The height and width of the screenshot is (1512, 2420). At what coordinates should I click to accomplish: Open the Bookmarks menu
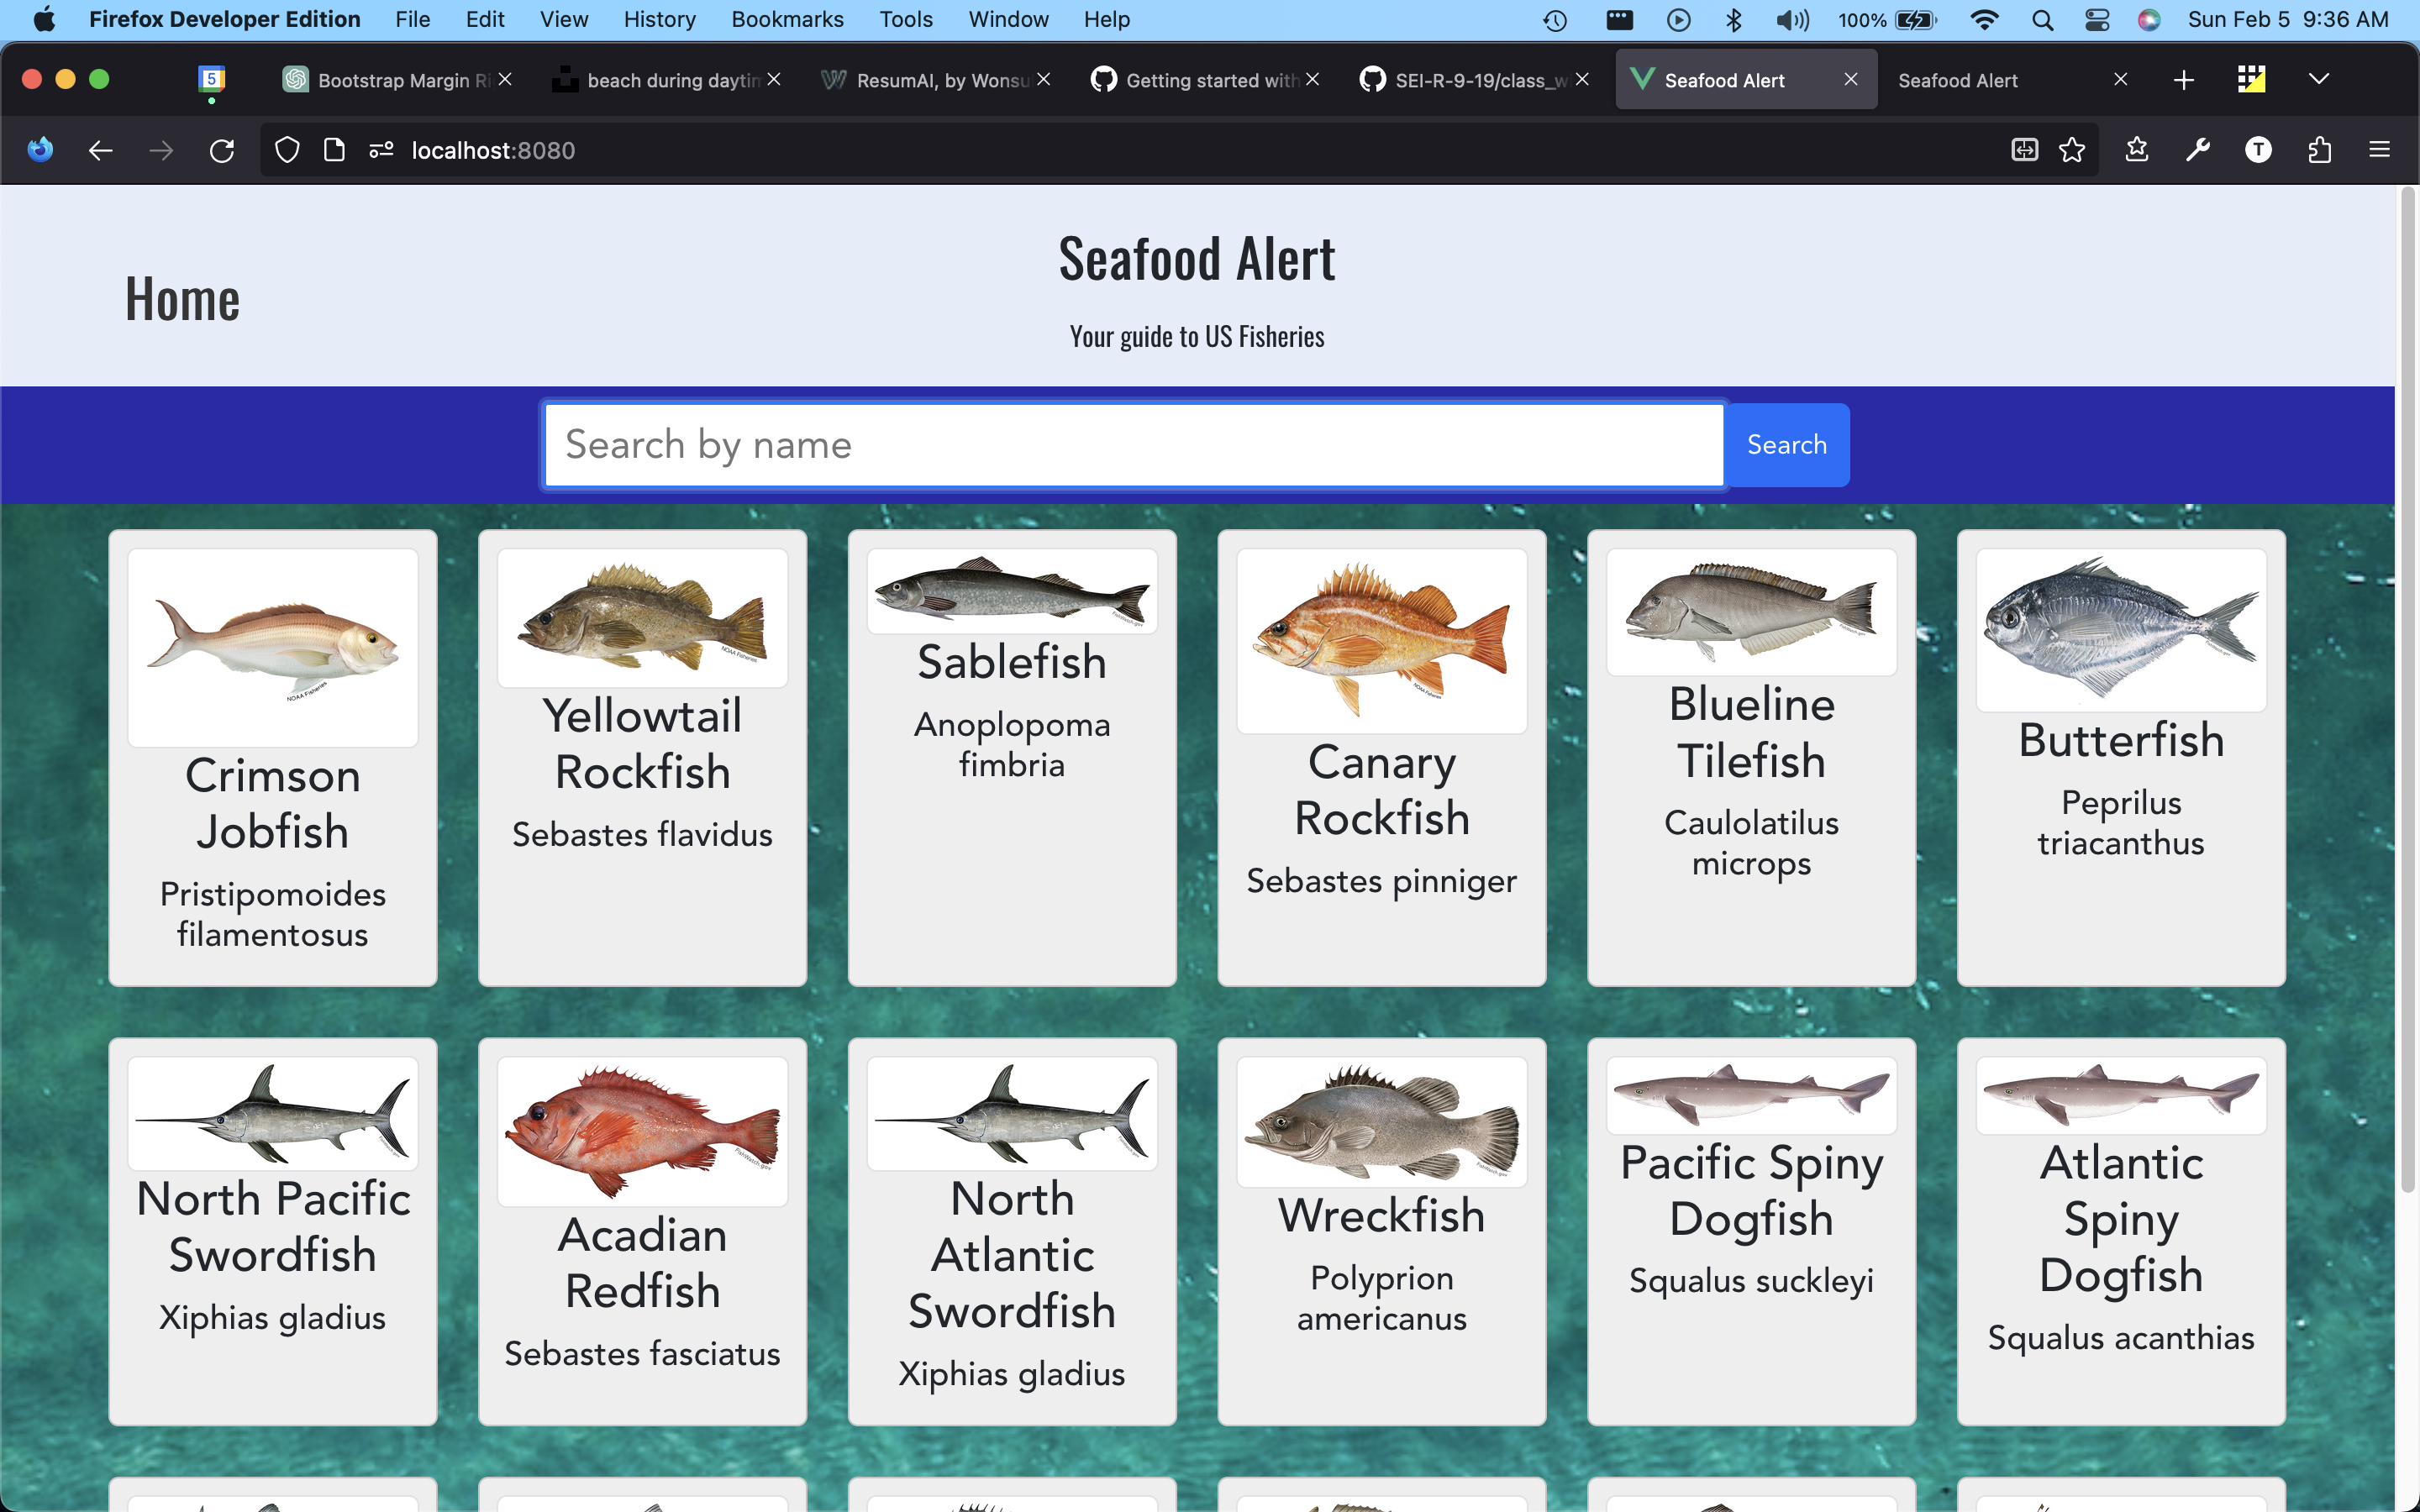(x=787, y=20)
